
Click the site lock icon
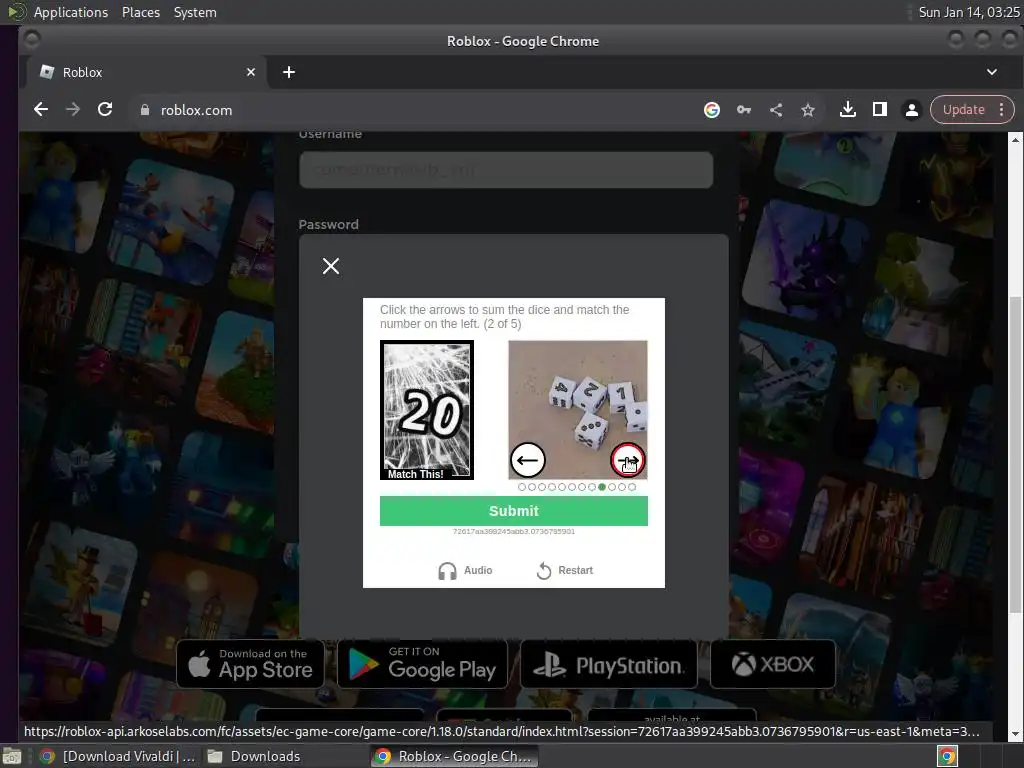coord(144,110)
